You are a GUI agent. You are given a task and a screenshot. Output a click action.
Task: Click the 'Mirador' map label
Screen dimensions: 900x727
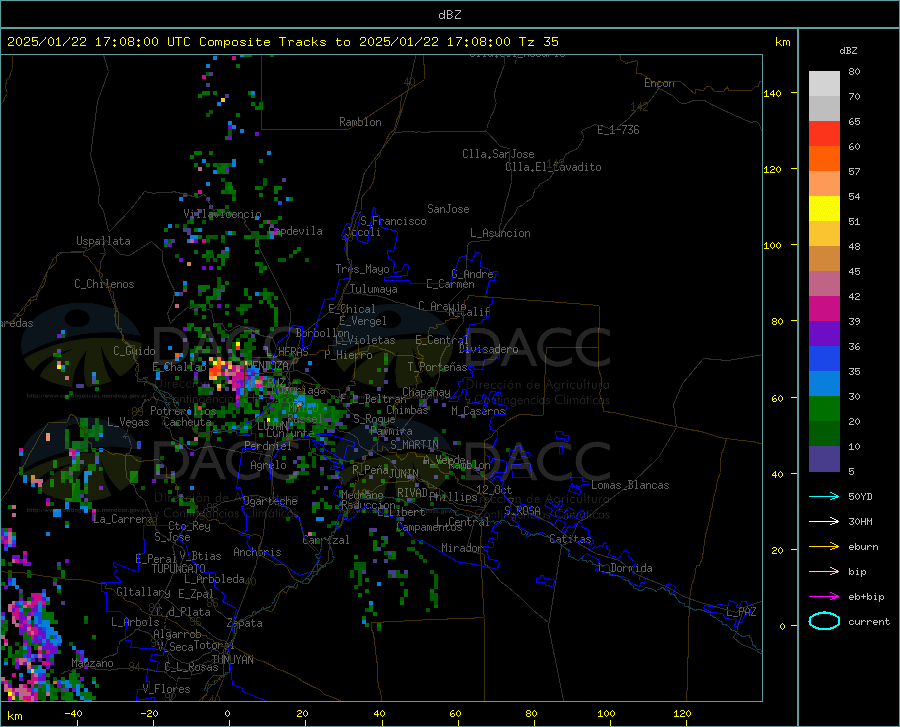pos(461,549)
